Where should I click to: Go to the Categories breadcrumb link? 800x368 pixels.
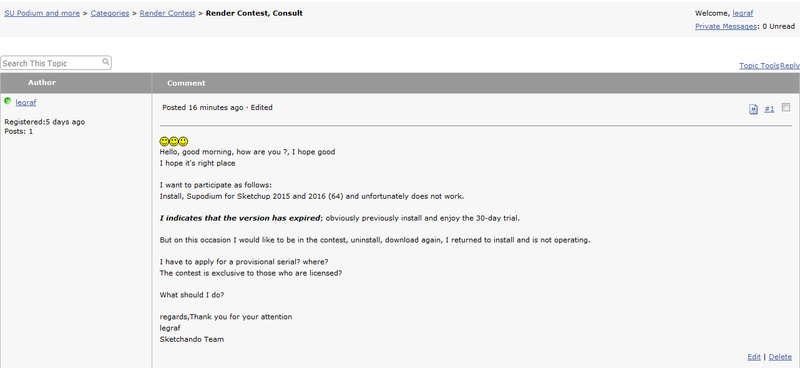[110, 13]
